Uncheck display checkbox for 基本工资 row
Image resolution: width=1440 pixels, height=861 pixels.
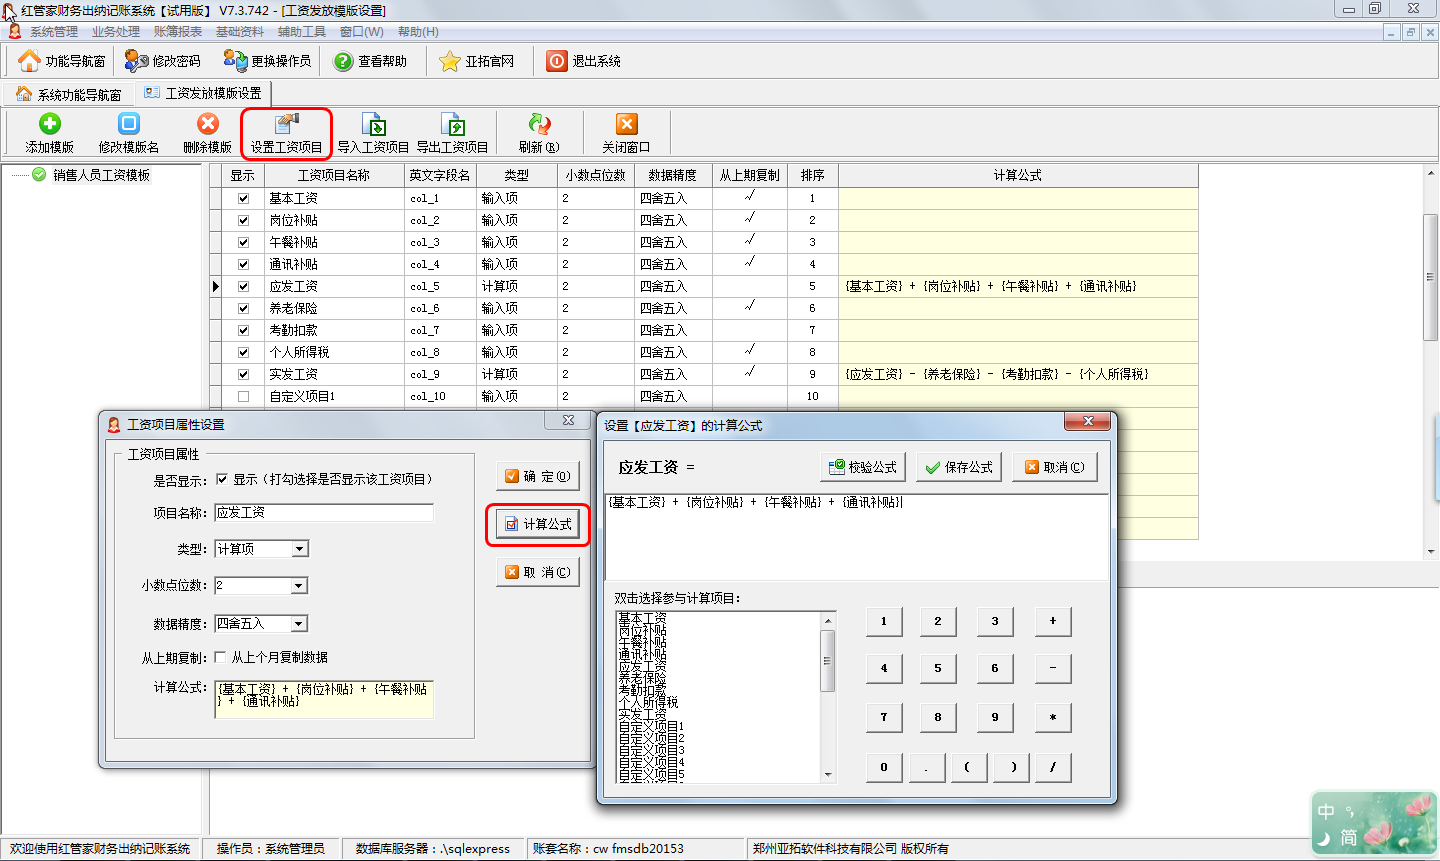pyautogui.click(x=243, y=198)
